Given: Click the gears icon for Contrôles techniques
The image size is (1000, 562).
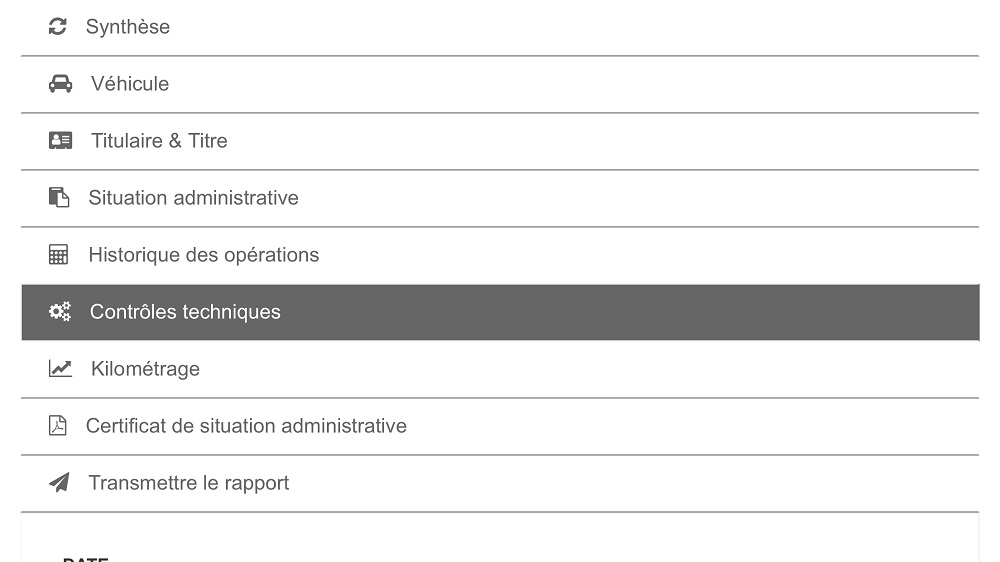Looking at the screenshot, I should (60, 311).
